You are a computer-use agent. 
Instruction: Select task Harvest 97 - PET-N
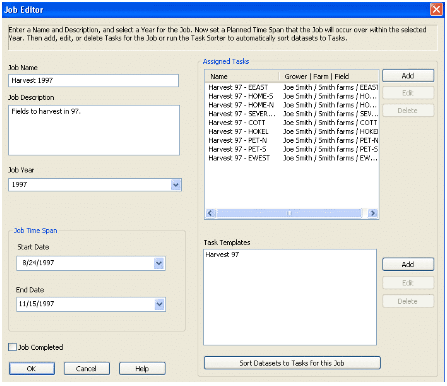(238, 140)
